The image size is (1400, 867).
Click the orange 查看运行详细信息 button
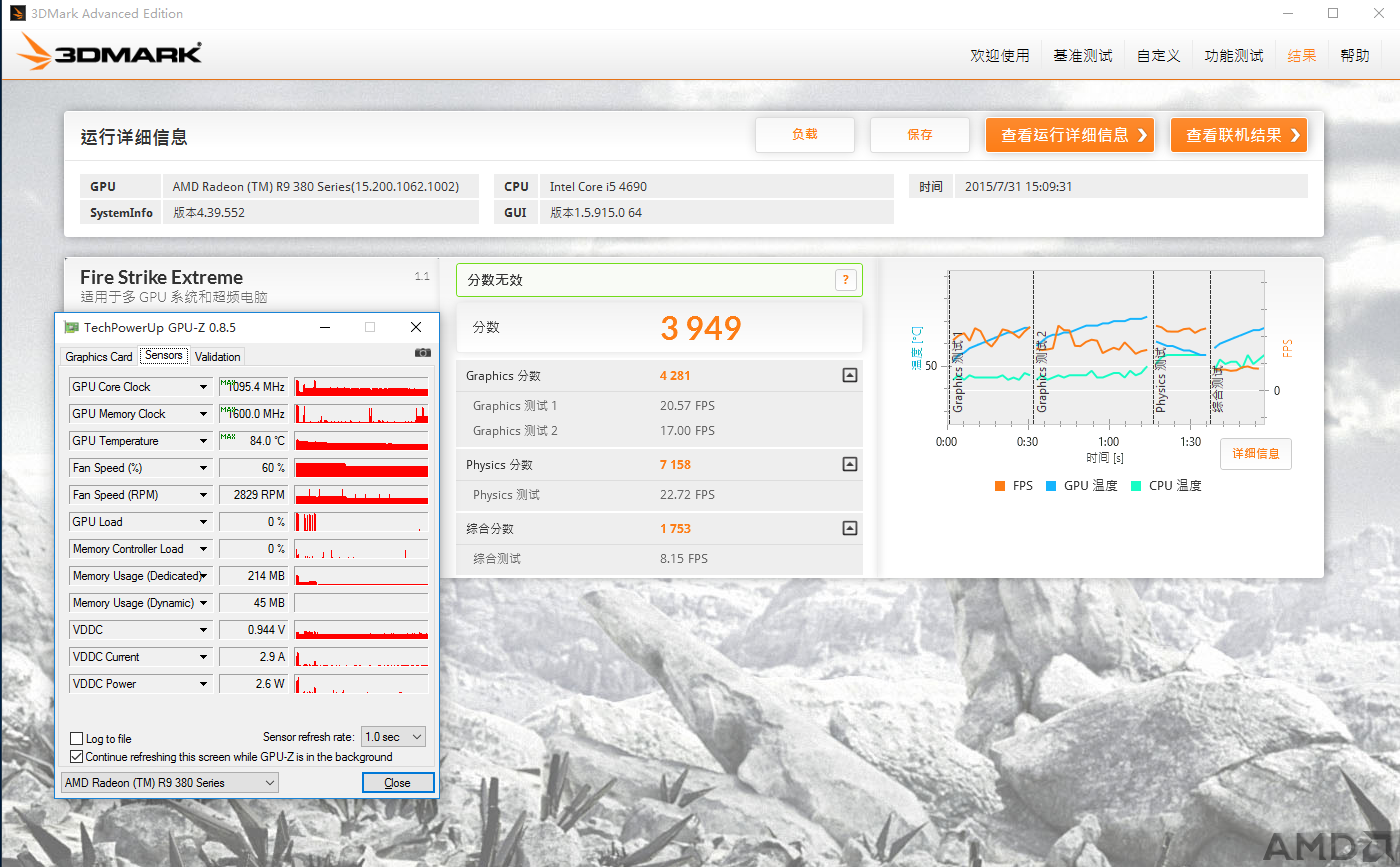[x=1070, y=135]
